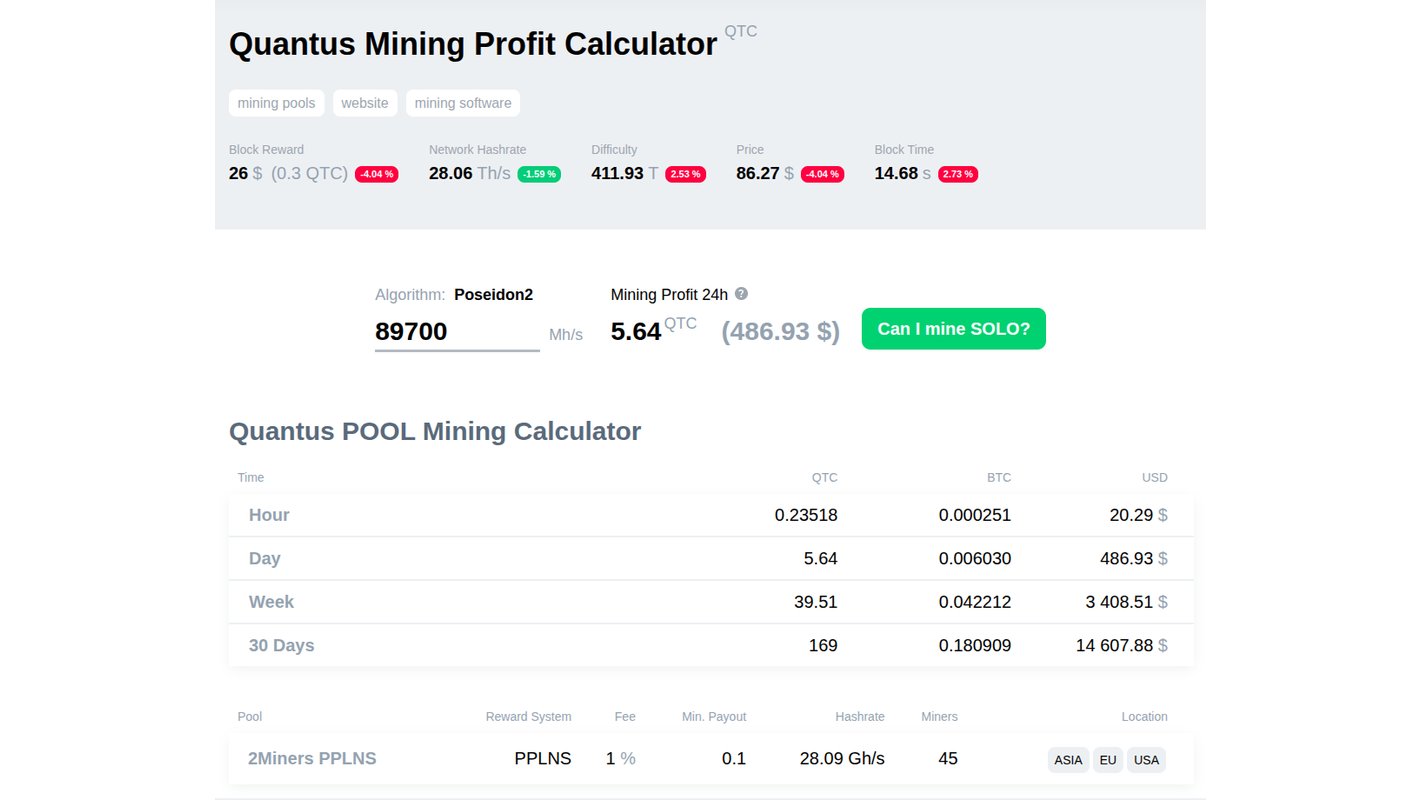Click the 30 Days BTC value 0.180909
Screen dimensions: 1422x800
[975, 646]
